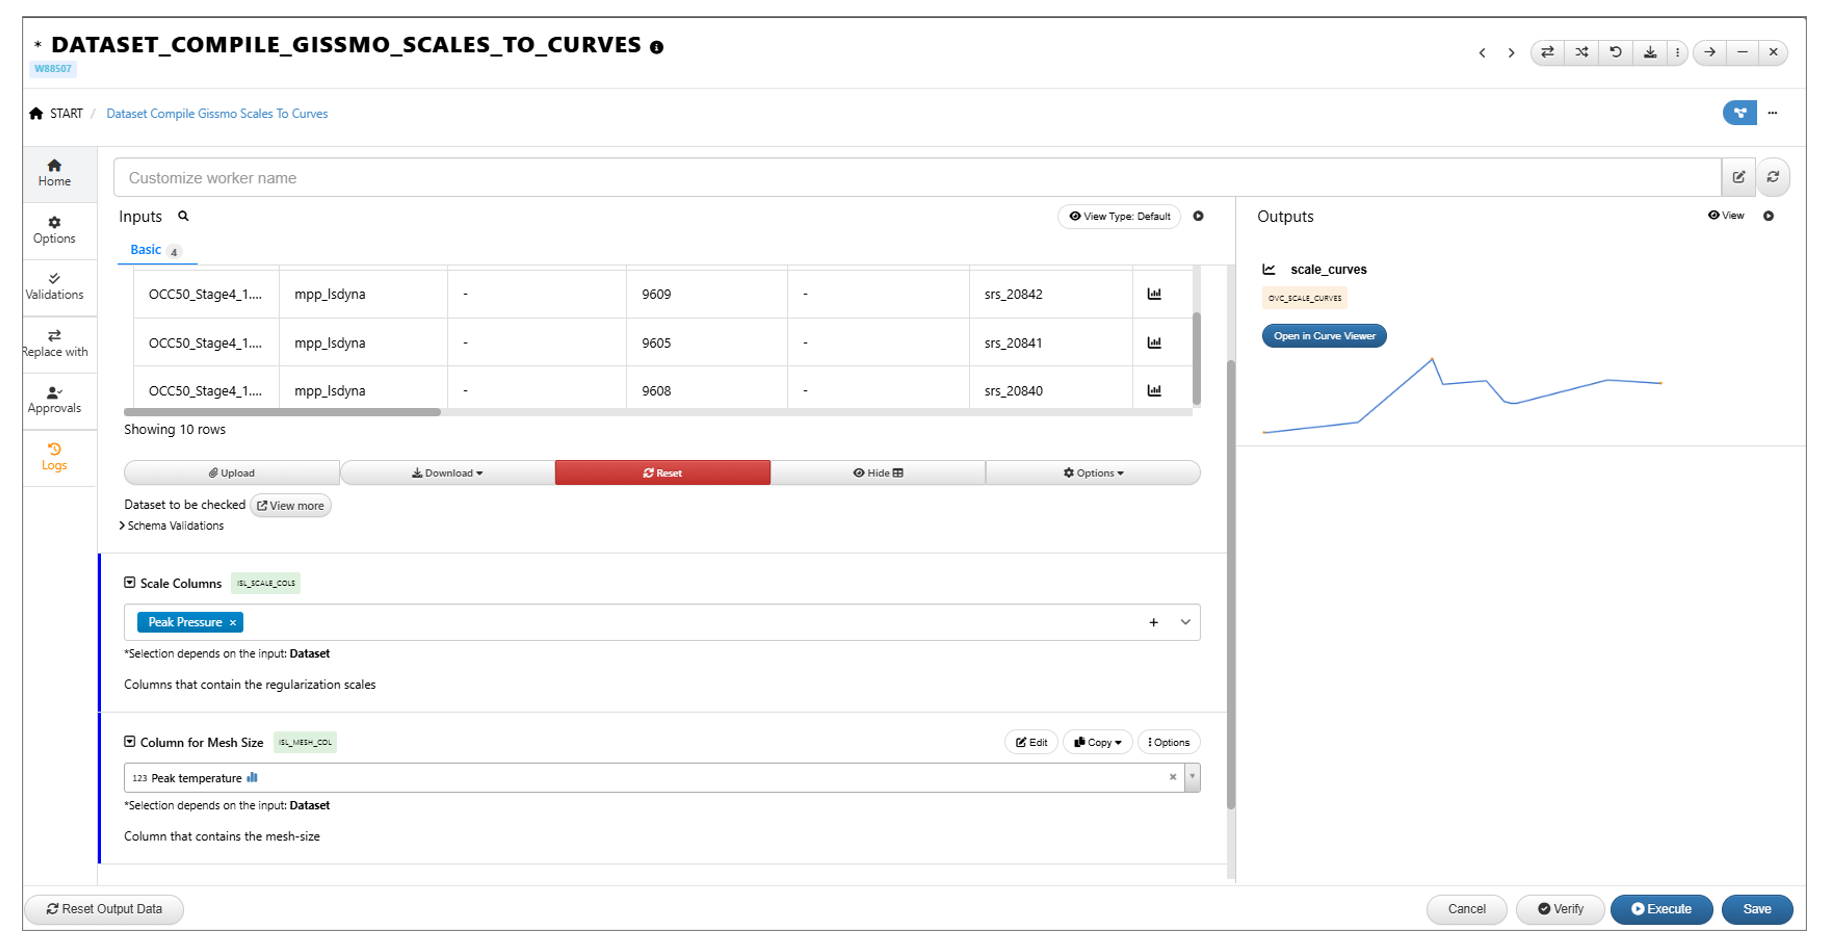Click the info icon beside the title
The width and height of the screenshot is (1839, 933).
pyautogui.click(x=657, y=47)
